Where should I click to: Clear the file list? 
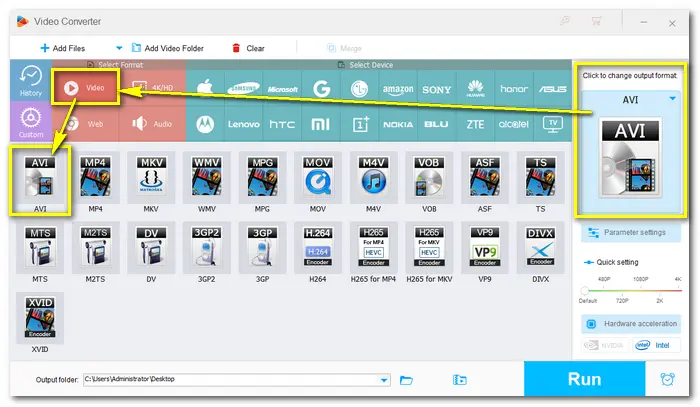[x=248, y=48]
